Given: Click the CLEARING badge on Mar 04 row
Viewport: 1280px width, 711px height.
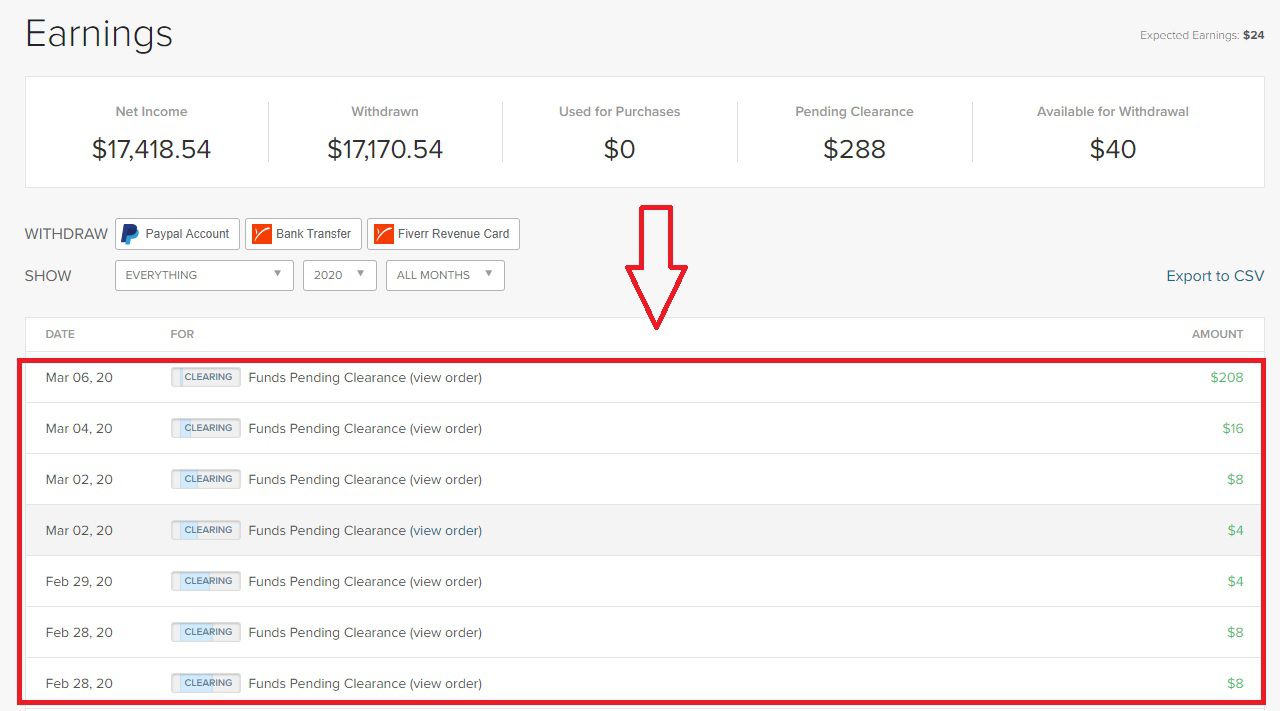Looking at the screenshot, I should [x=206, y=428].
